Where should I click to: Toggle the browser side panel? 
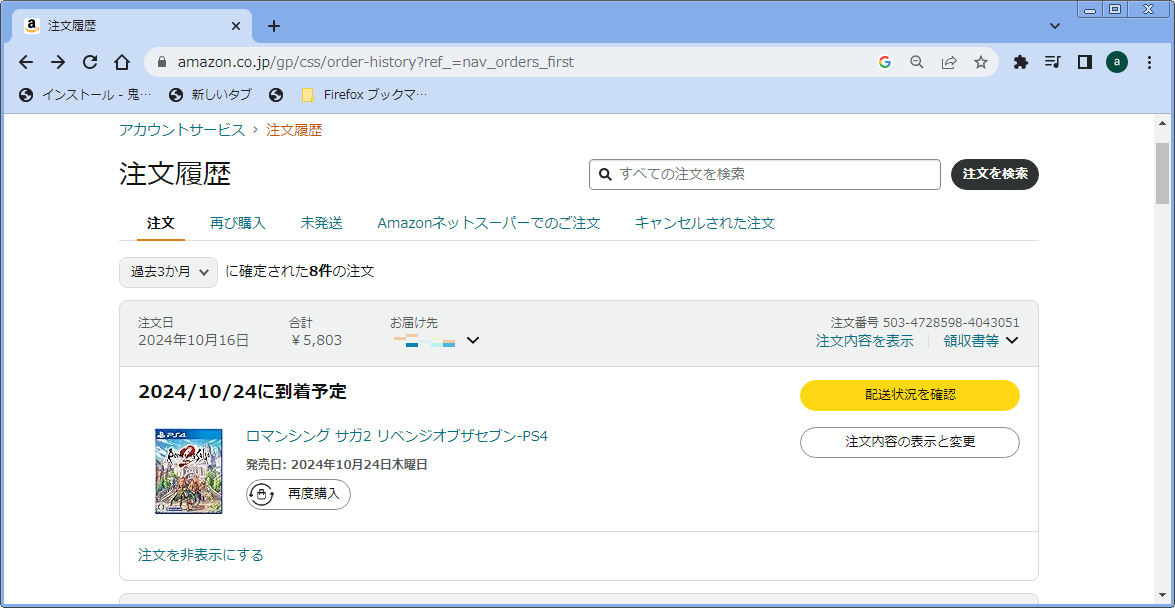click(1084, 62)
